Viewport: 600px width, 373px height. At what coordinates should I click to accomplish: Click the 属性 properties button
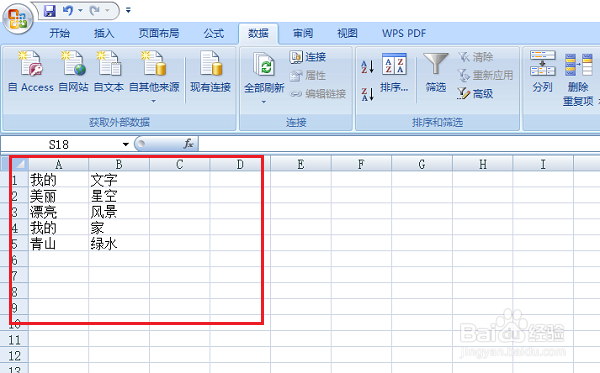308,75
